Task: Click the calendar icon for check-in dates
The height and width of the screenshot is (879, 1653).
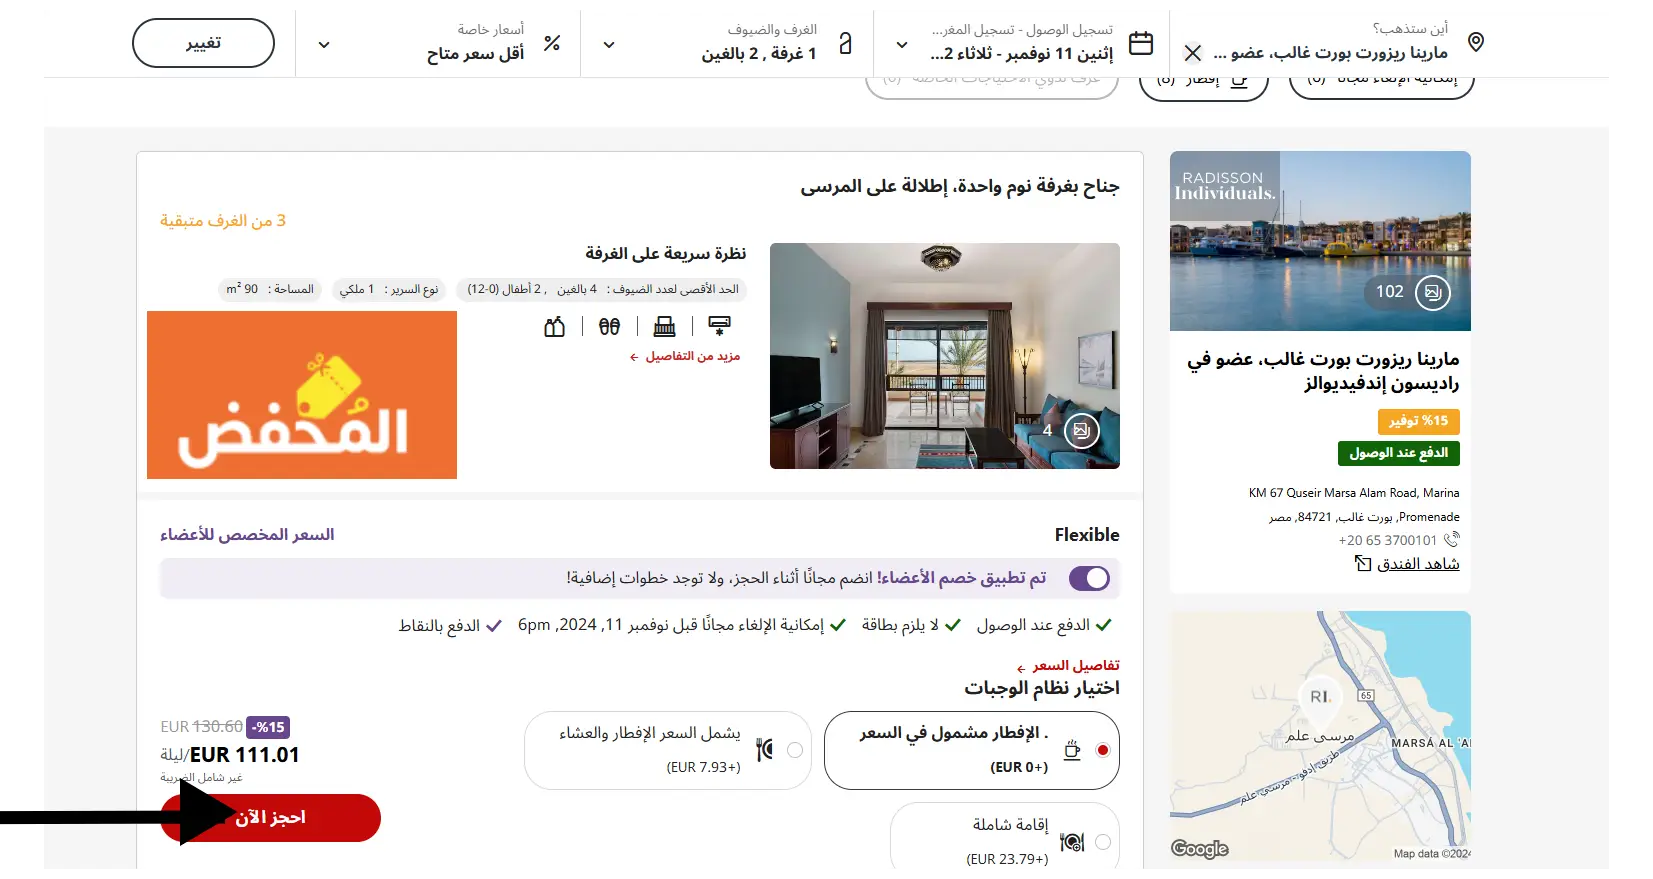Action: (1141, 43)
